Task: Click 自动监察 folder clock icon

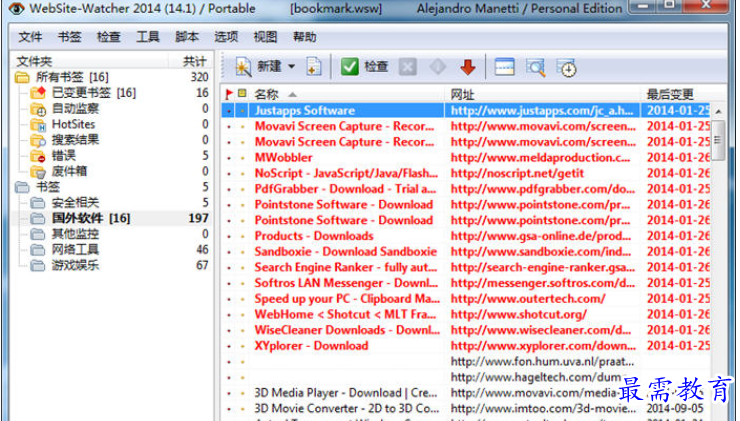Action: 38,109
